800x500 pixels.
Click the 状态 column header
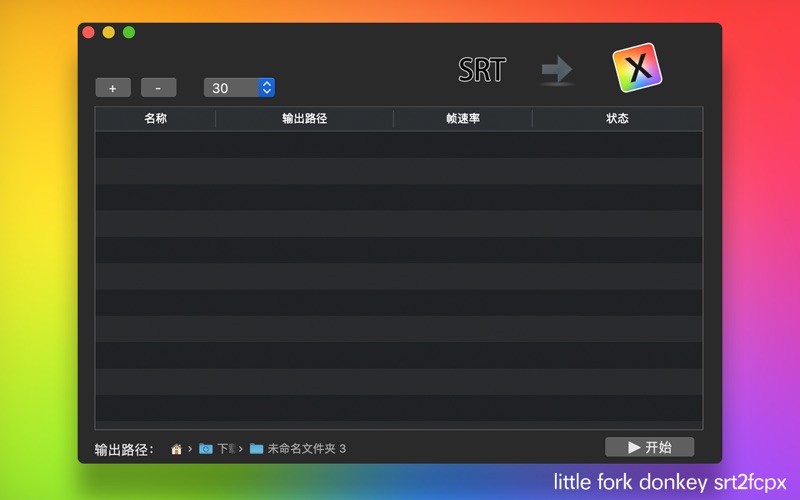tap(617, 119)
